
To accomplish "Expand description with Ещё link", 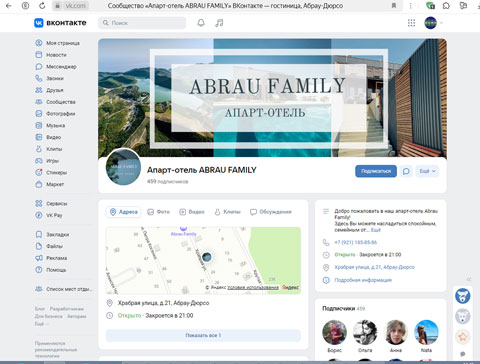I will point(376,230).
